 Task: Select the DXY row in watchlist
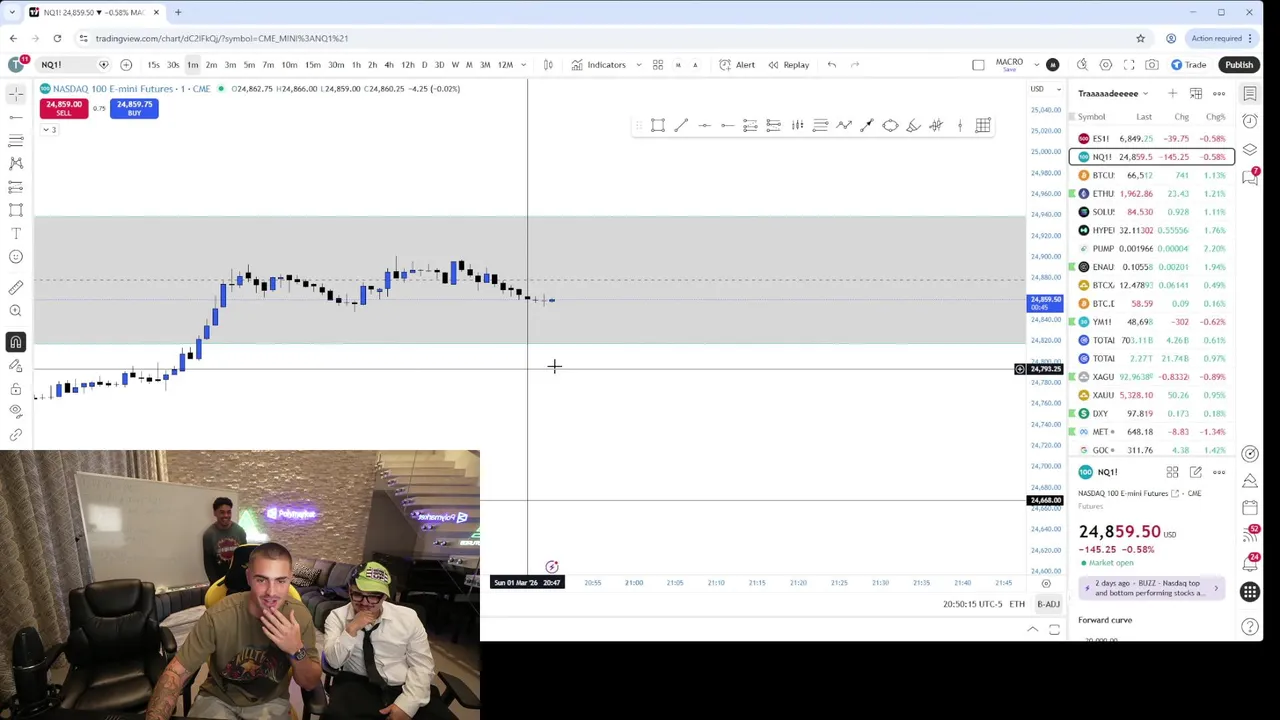[1152, 413]
